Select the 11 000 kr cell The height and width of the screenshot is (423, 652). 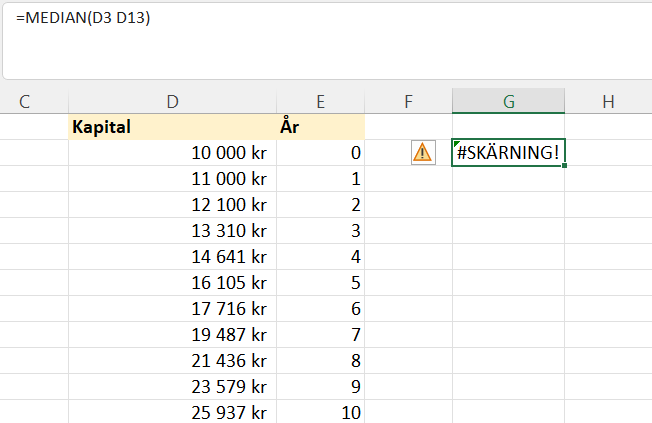tap(173, 179)
